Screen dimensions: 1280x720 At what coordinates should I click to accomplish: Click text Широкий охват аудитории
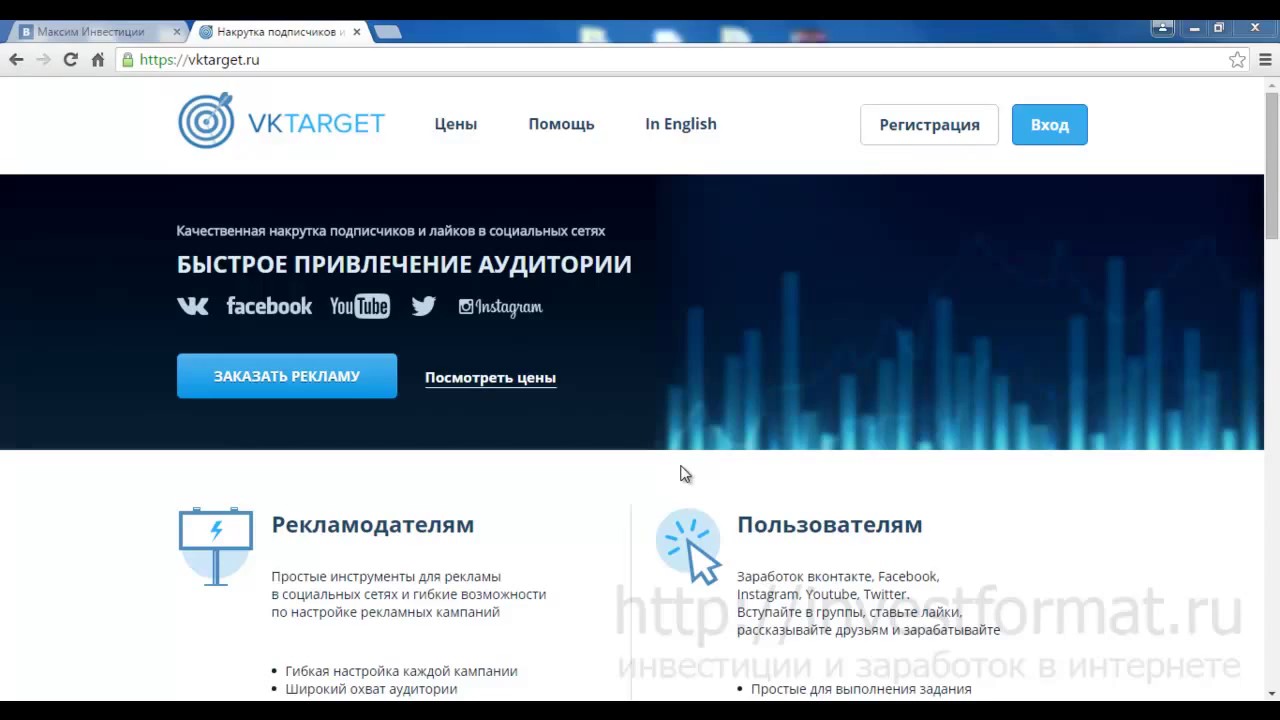(371, 689)
